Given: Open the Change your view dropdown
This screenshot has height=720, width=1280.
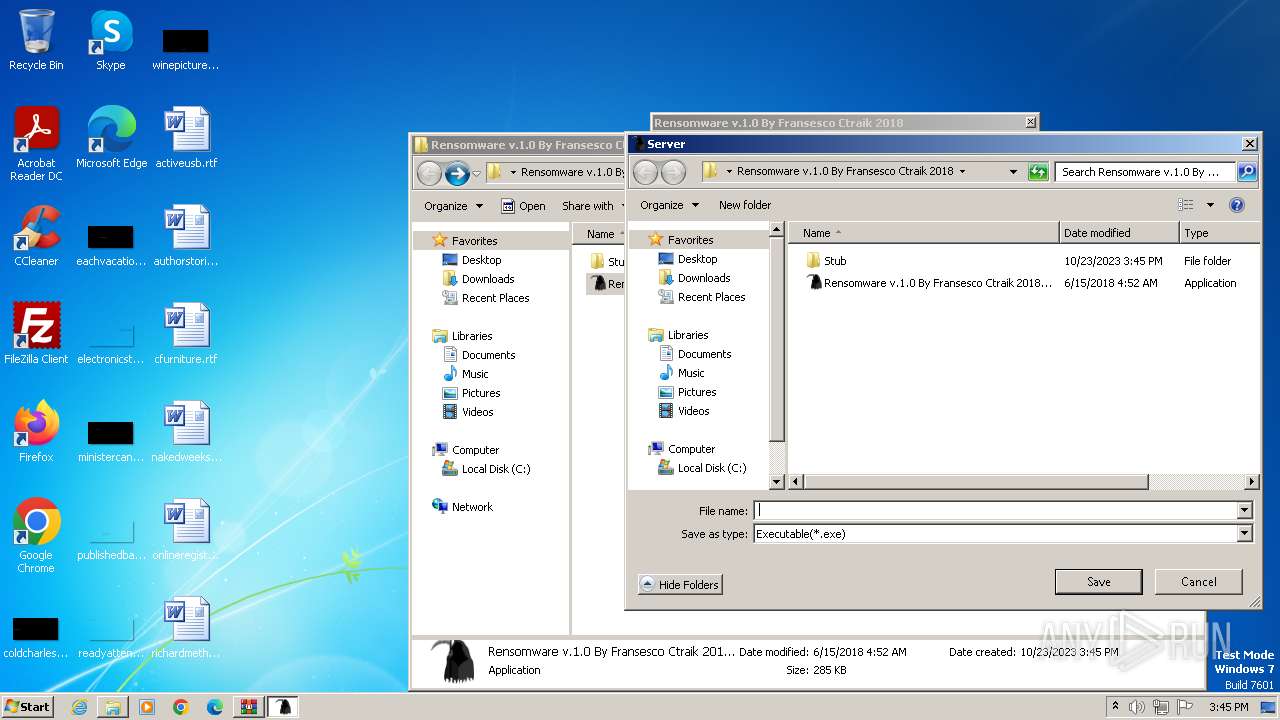Looking at the screenshot, I should pos(1210,205).
